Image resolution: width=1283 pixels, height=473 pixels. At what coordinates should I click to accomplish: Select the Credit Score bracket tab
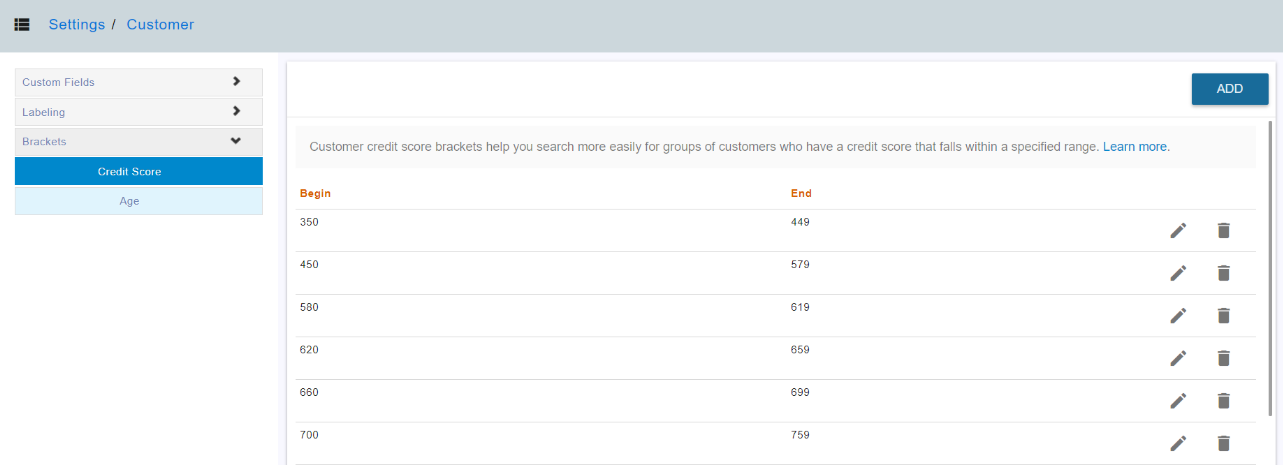(139, 171)
